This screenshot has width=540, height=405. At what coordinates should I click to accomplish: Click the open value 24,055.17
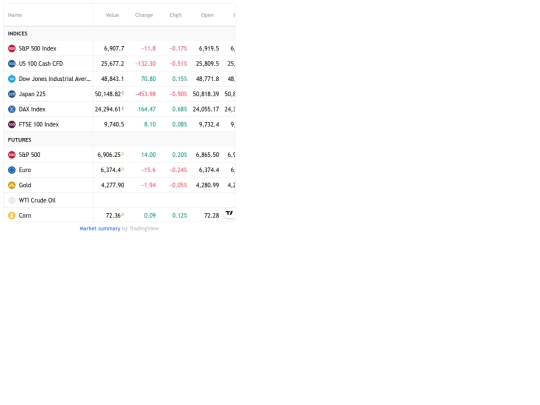point(206,109)
